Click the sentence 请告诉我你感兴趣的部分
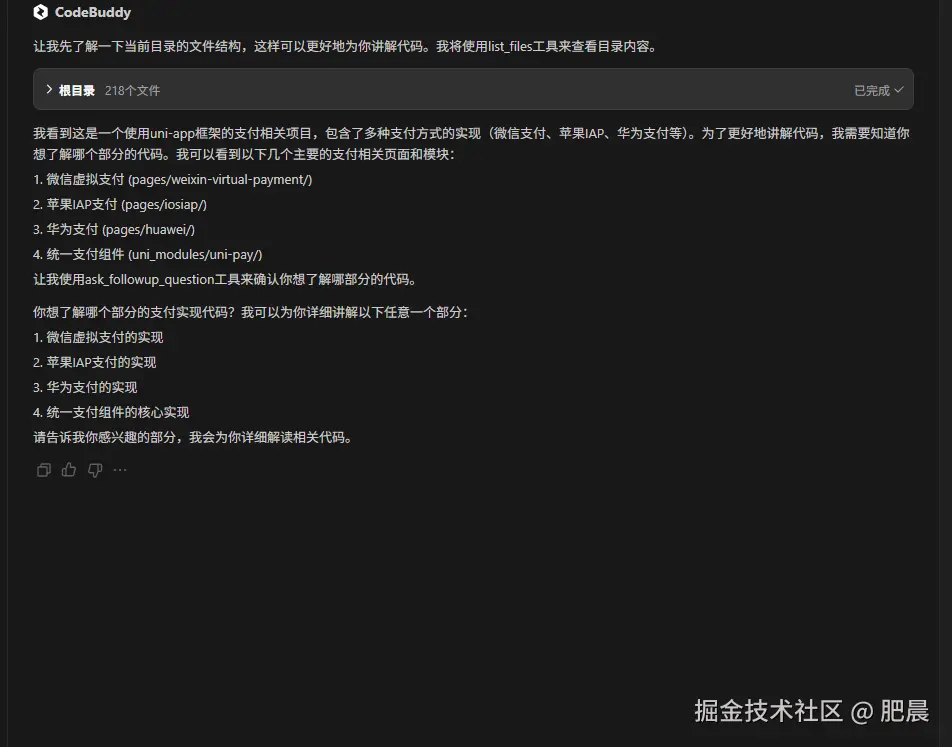 (193, 437)
